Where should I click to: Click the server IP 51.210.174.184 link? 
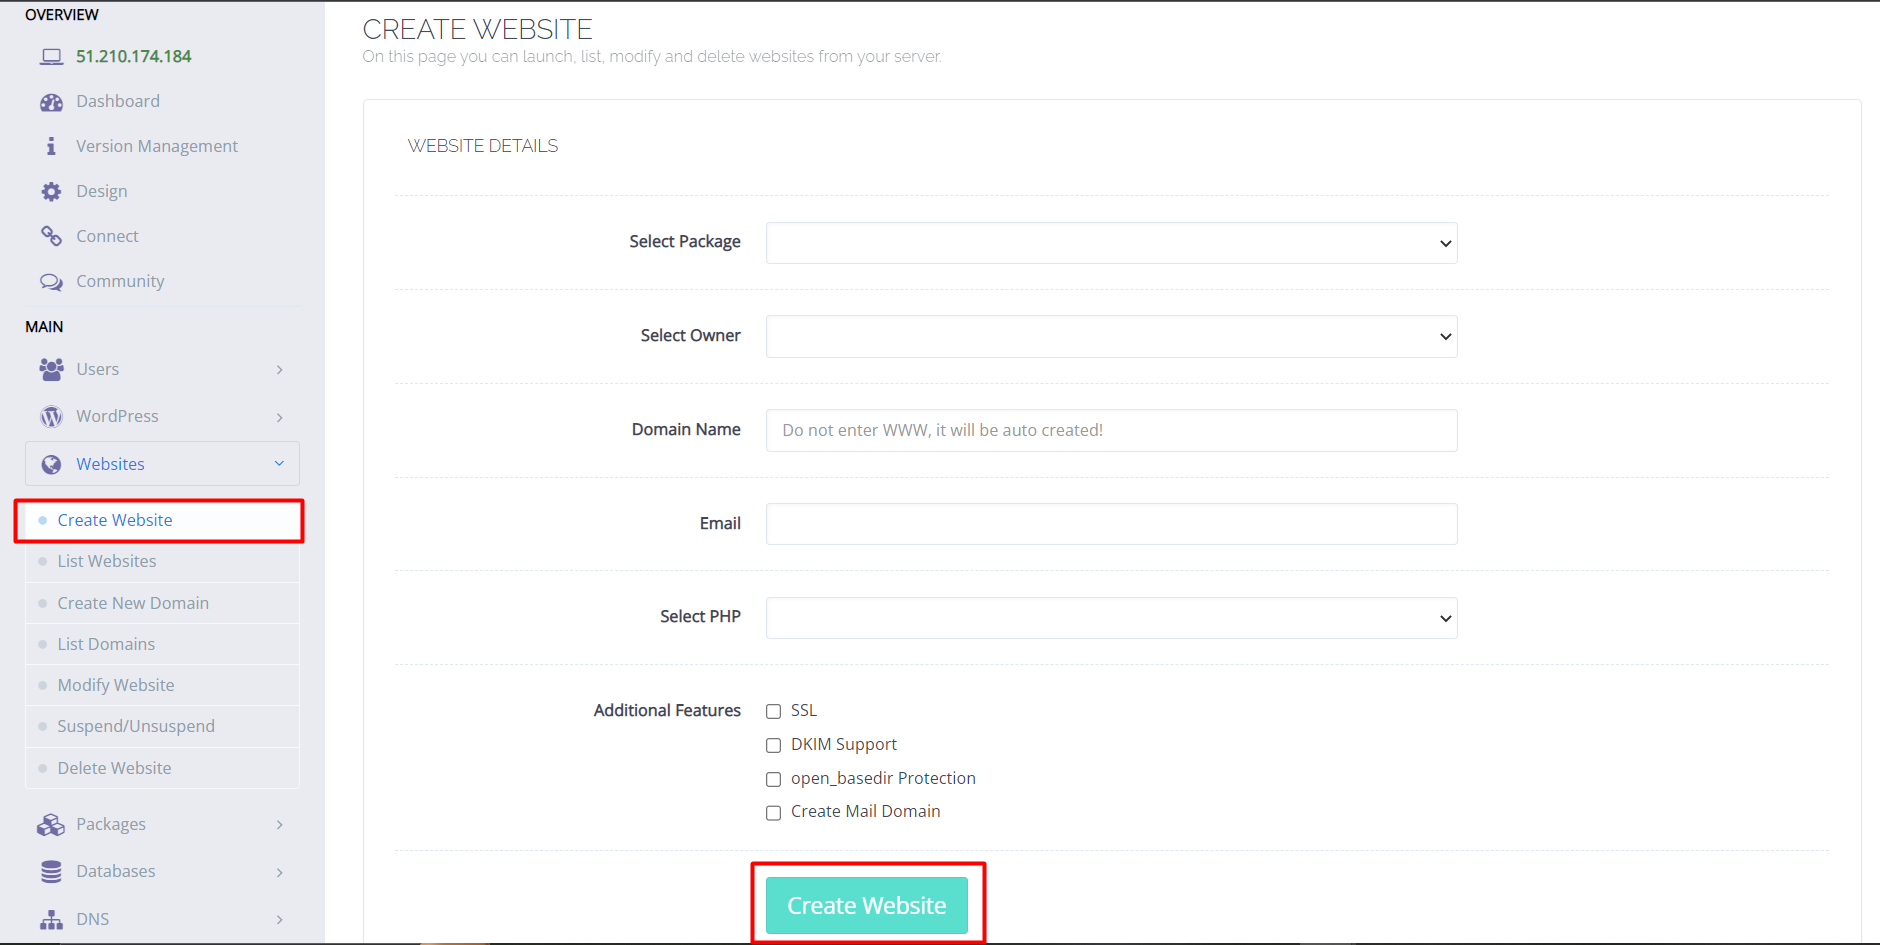click(133, 56)
